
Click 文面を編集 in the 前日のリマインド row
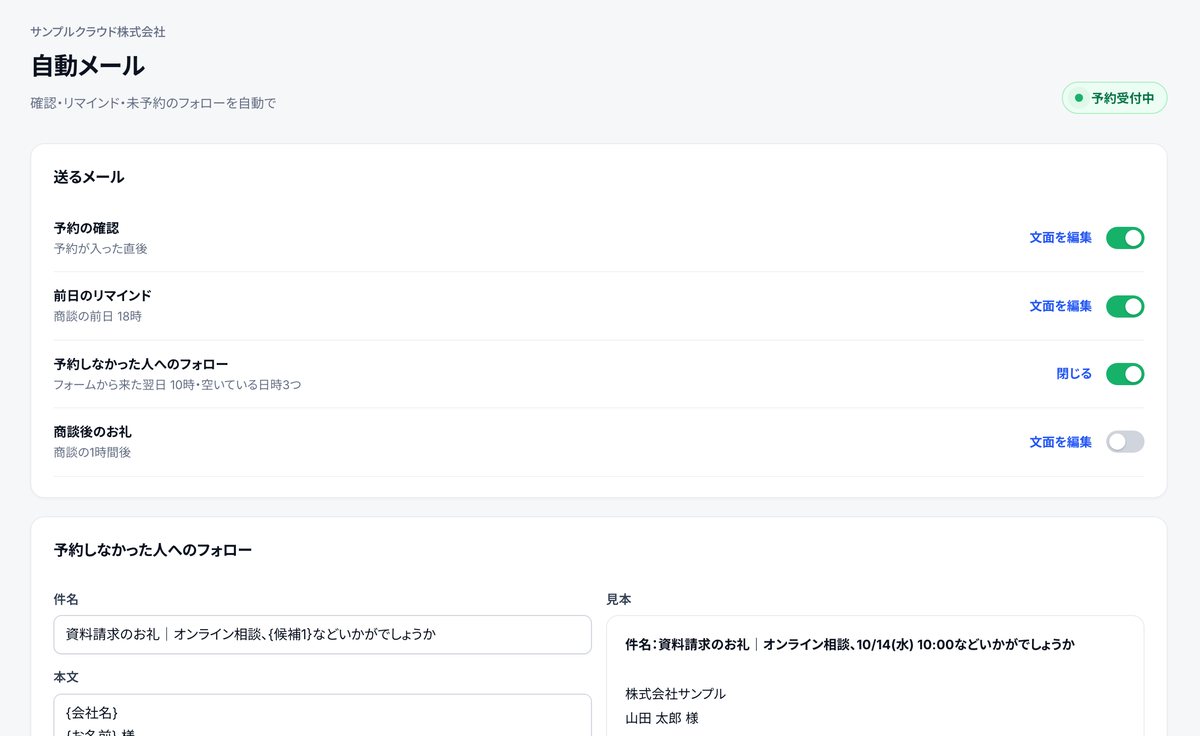click(1061, 306)
